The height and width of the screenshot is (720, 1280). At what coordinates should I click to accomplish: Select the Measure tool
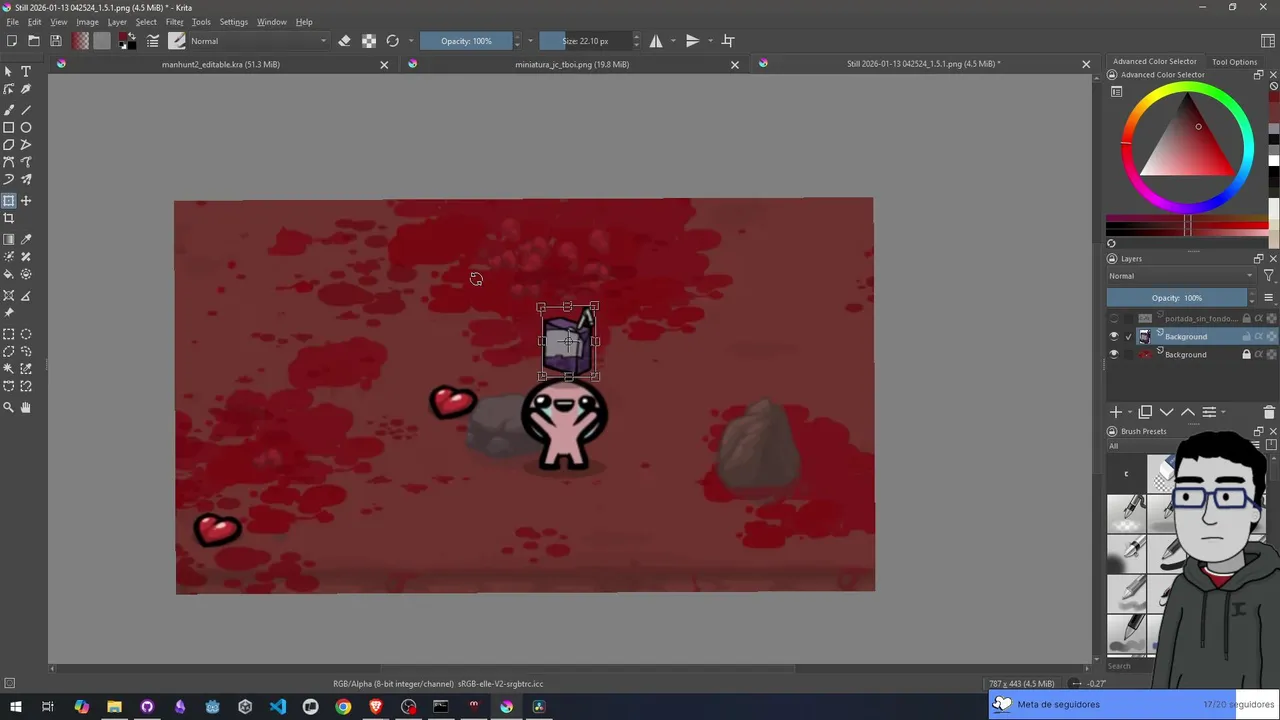(26, 296)
